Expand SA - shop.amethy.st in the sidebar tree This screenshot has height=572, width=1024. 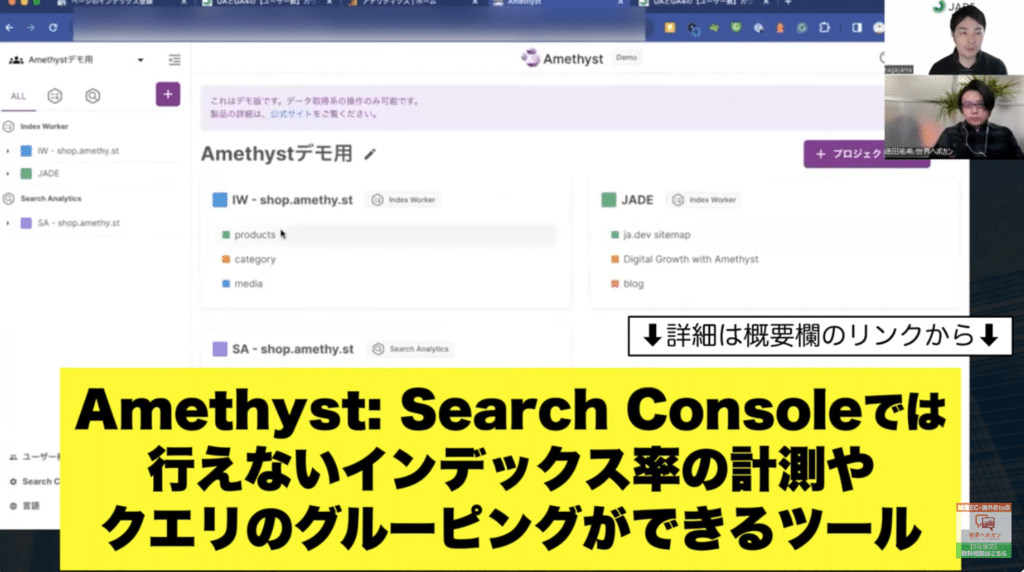click(8, 223)
